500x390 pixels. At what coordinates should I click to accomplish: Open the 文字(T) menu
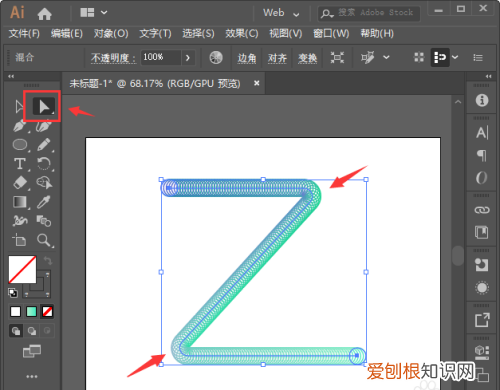(155, 33)
